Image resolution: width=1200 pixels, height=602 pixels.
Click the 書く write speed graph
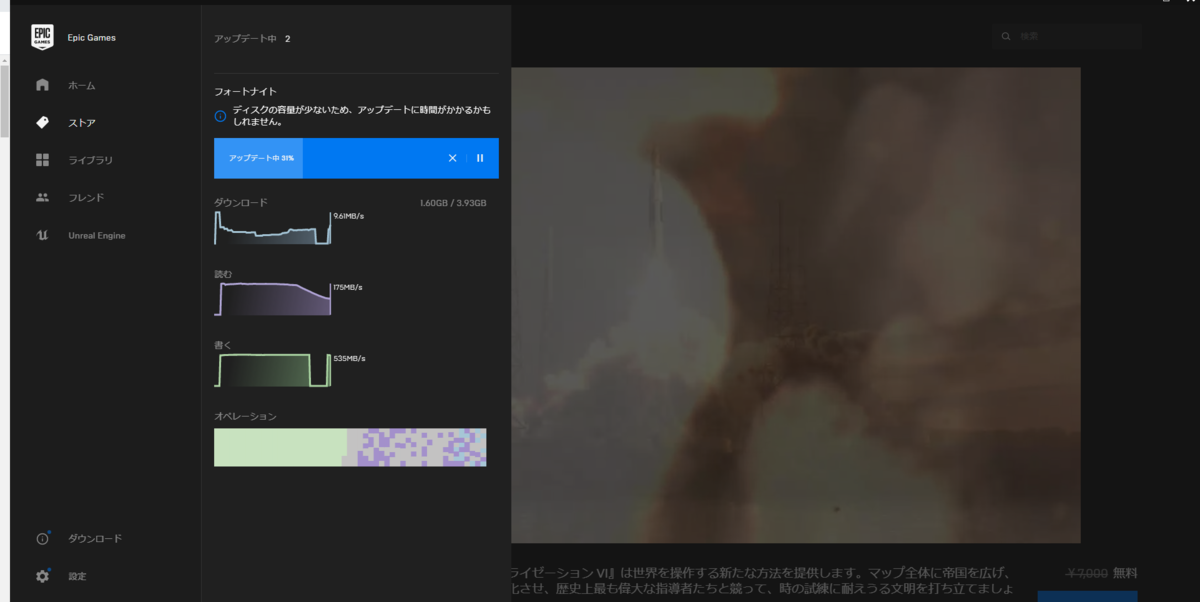(x=272, y=369)
